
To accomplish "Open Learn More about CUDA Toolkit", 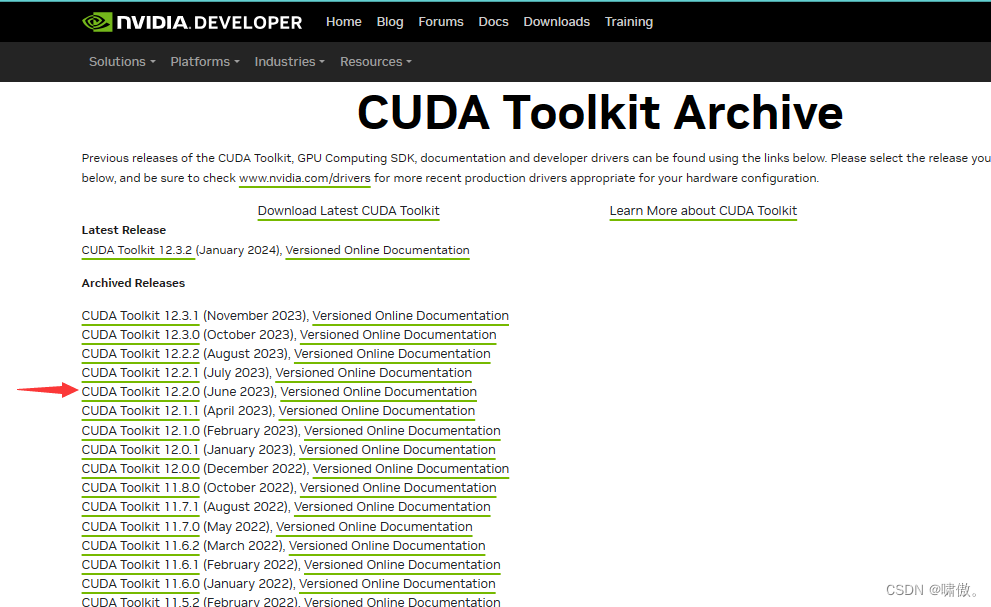I will point(703,211).
